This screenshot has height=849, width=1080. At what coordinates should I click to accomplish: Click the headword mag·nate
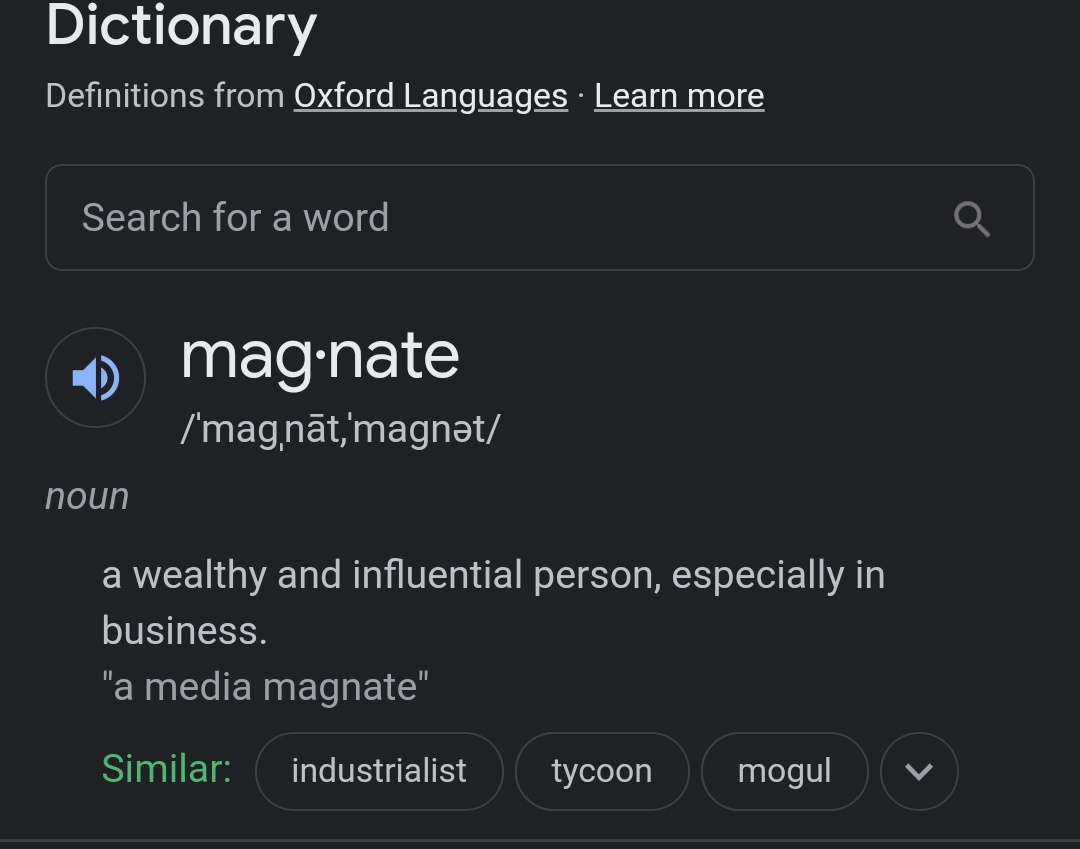click(x=320, y=356)
